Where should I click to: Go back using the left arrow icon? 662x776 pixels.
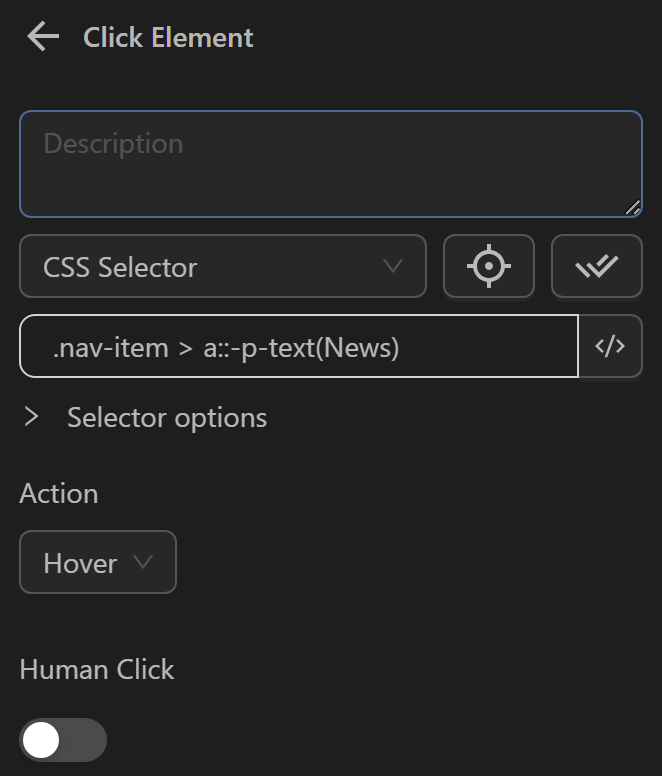point(43,38)
